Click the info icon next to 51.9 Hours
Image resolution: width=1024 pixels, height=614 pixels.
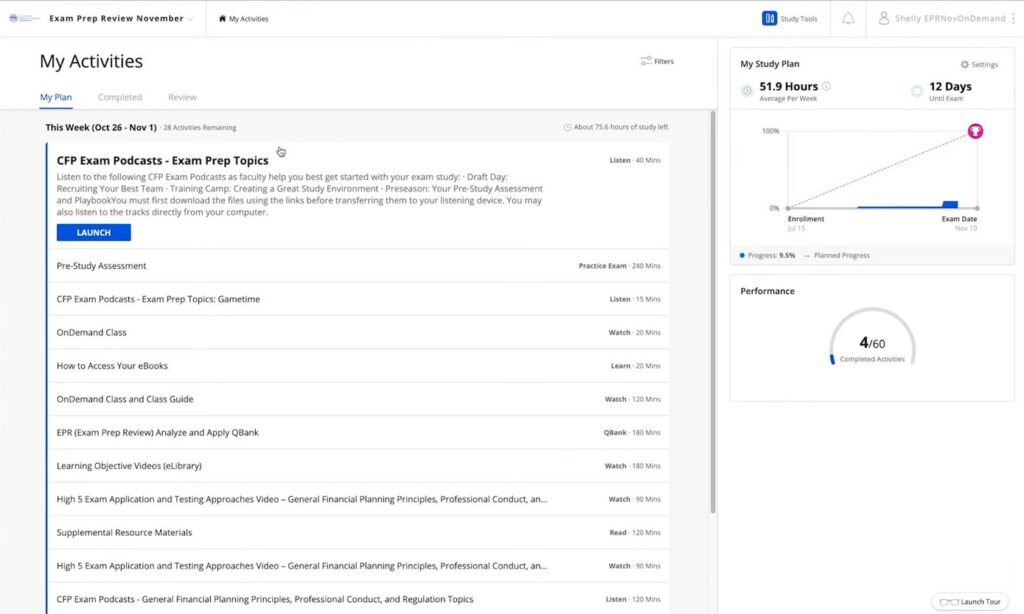click(826, 86)
